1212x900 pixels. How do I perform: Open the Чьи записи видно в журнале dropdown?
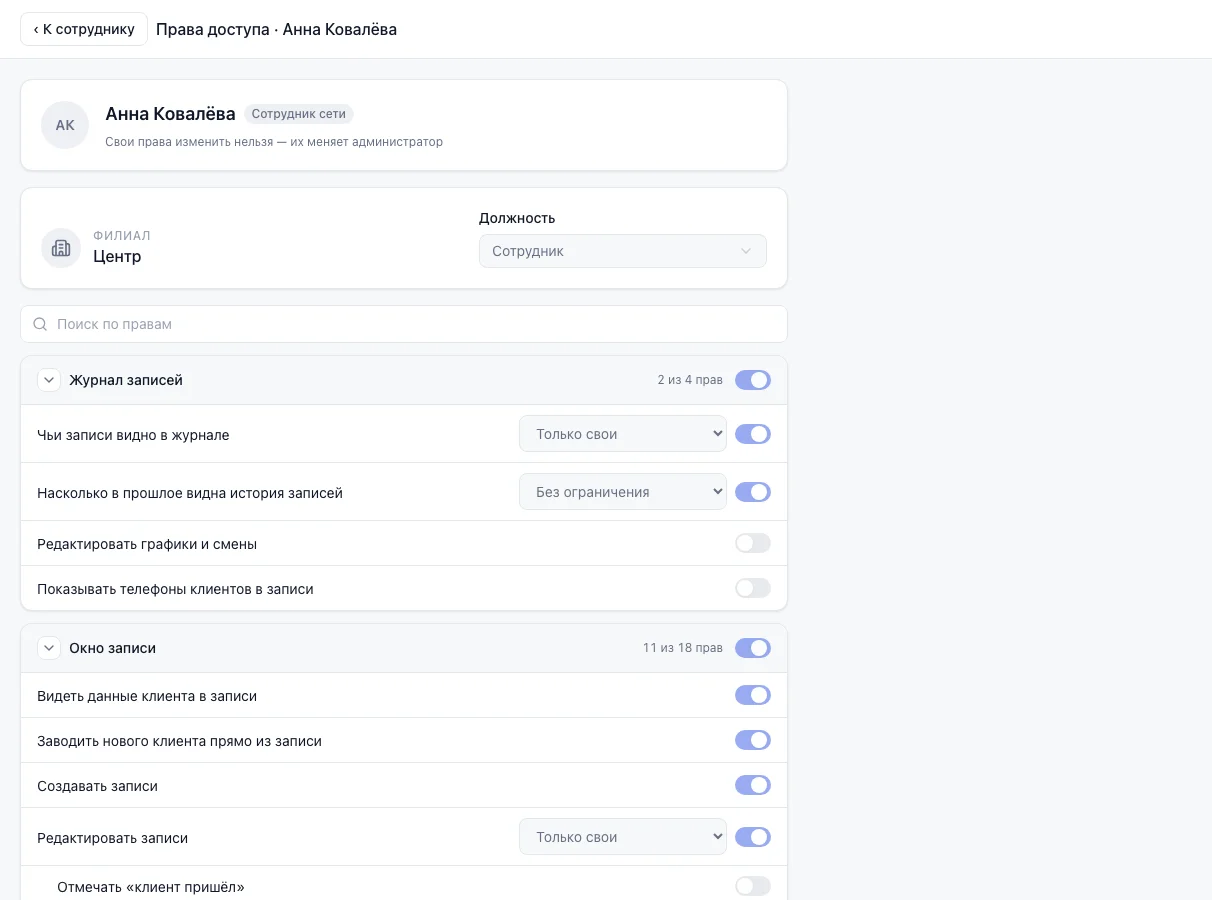[x=623, y=434]
